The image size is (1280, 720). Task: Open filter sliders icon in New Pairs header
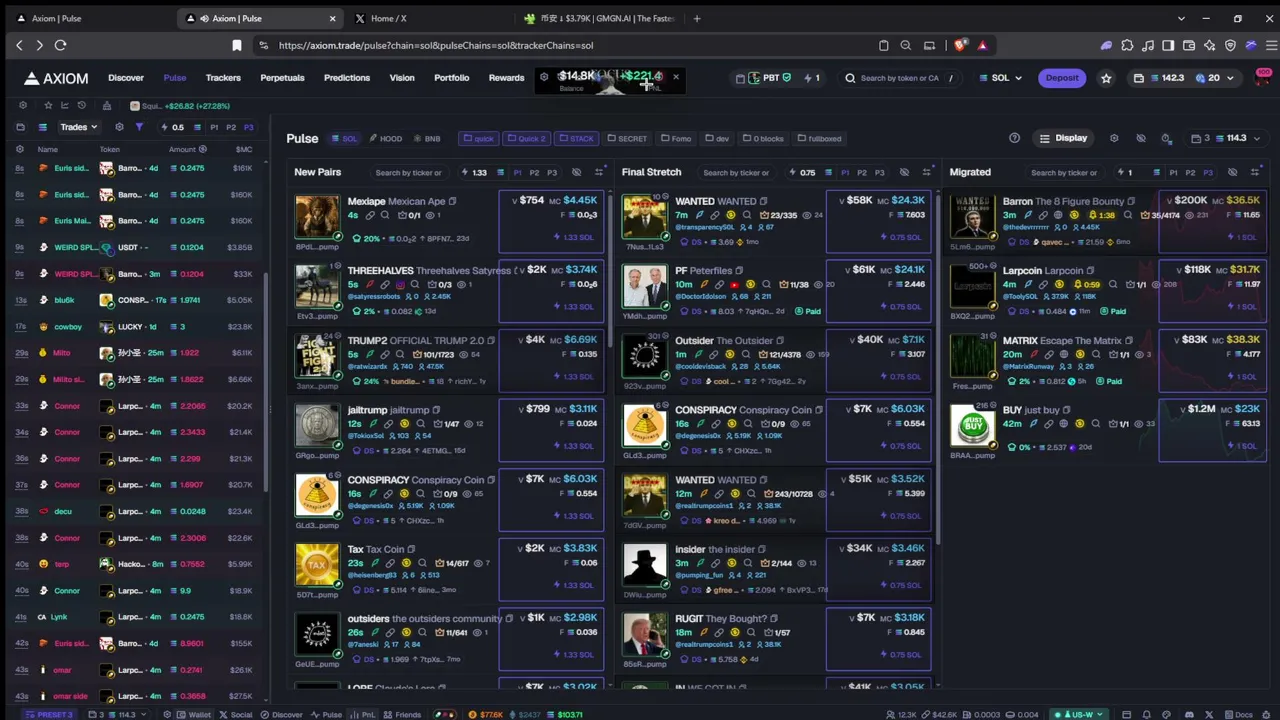599,173
